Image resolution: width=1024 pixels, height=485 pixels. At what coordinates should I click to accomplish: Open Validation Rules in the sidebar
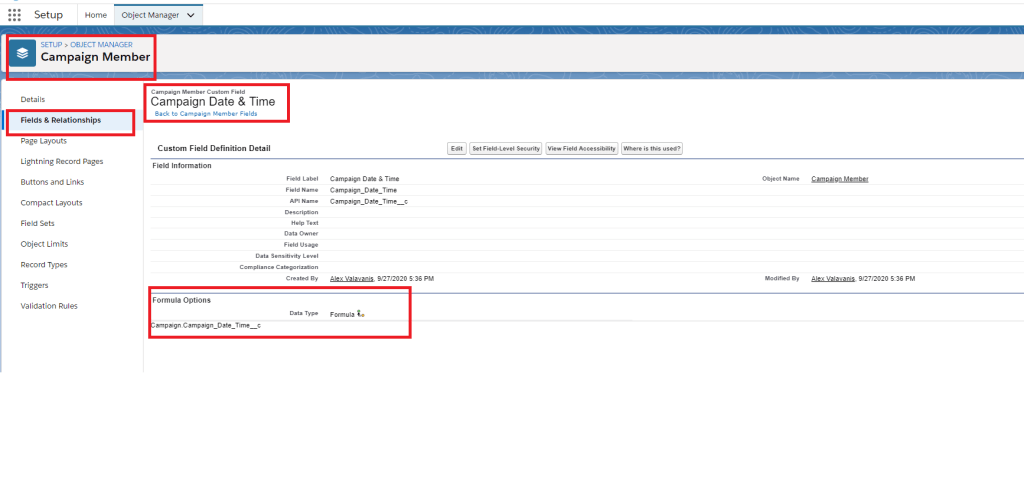point(49,306)
